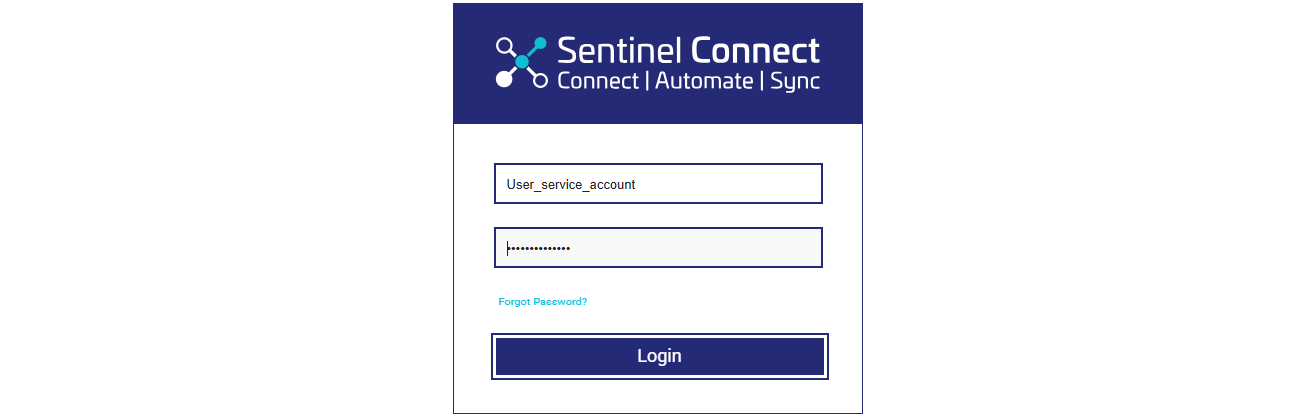Click "Connect" in the header tagline
1305x415 pixels.
pyautogui.click(x=597, y=81)
